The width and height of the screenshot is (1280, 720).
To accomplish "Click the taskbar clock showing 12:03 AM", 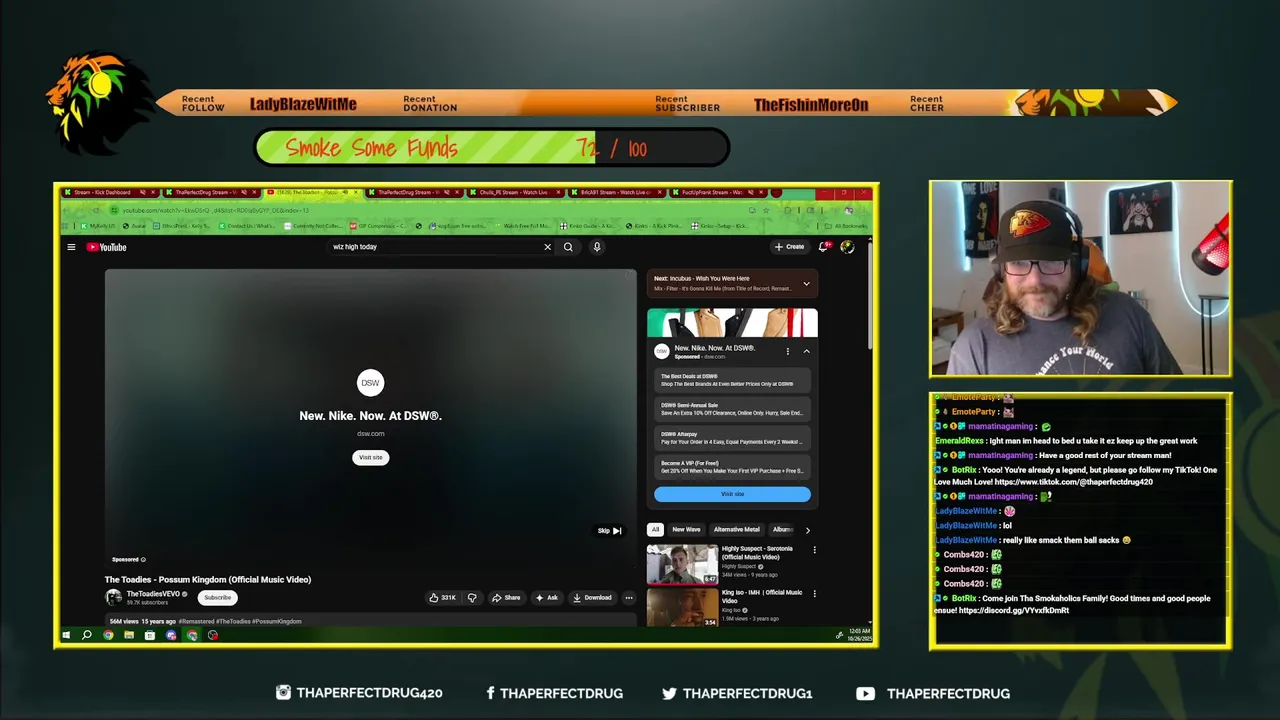I will click(x=860, y=635).
